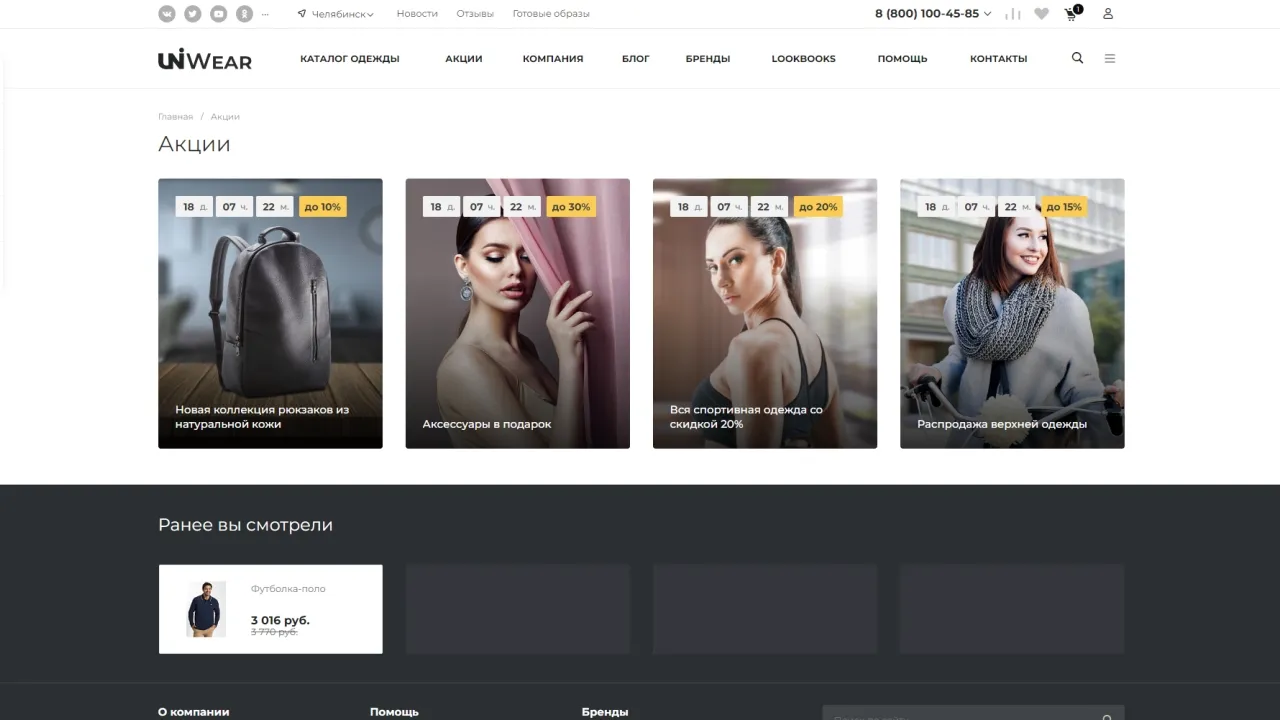1280x720 pixels.
Task: Follow the Отзывы link
Action: click(475, 14)
